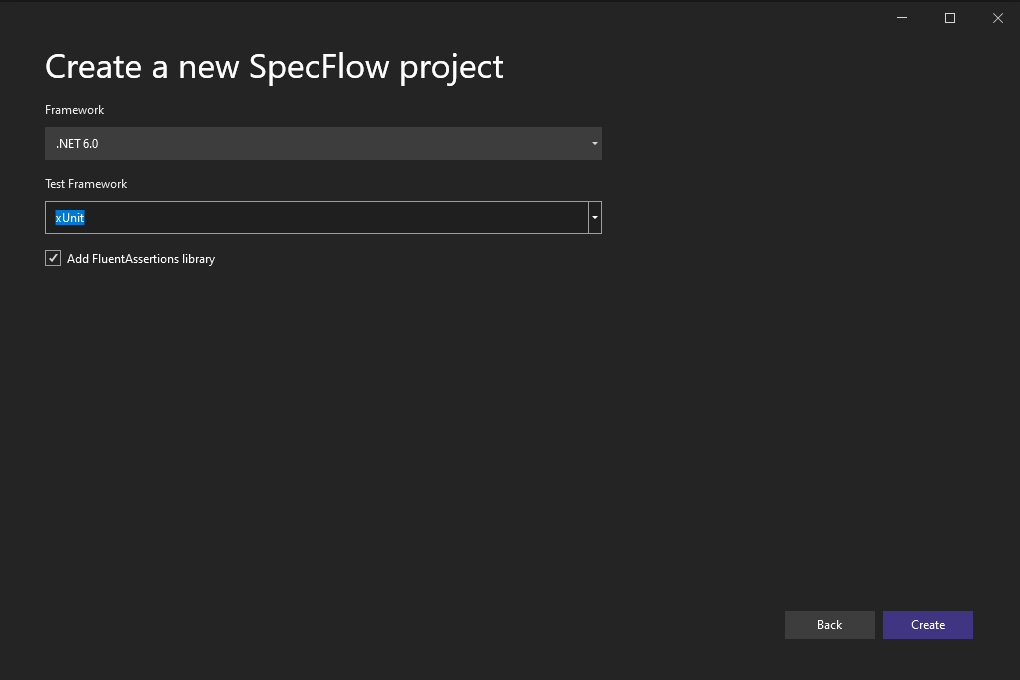Select the xUnit text in Test Framework field
Image resolution: width=1020 pixels, height=680 pixels.
click(68, 217)
